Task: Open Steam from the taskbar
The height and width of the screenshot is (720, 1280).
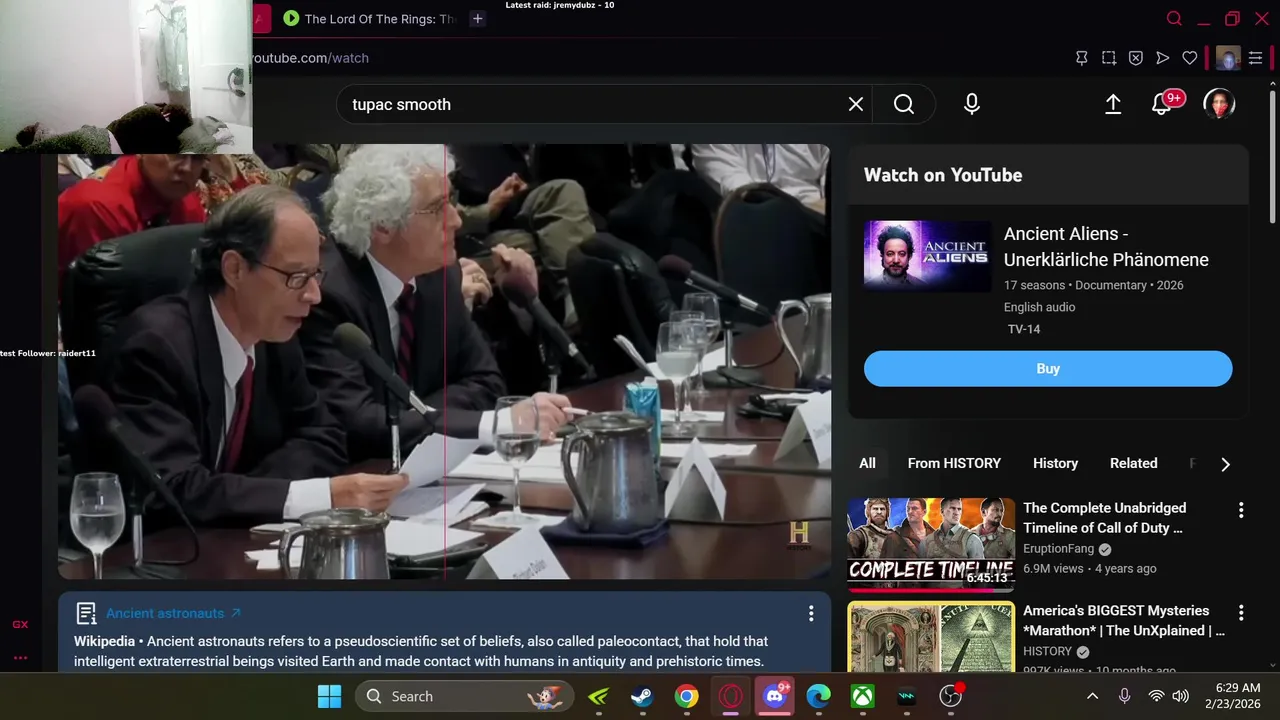Action: [x=642, y=696]
